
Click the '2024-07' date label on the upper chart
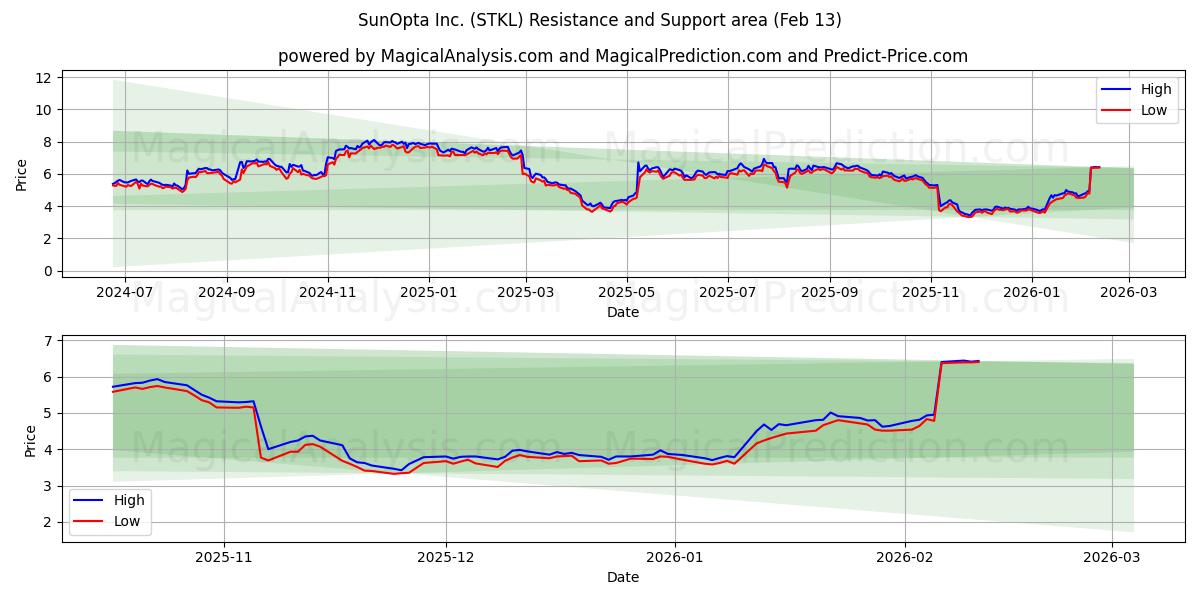[x=125, y=293]
